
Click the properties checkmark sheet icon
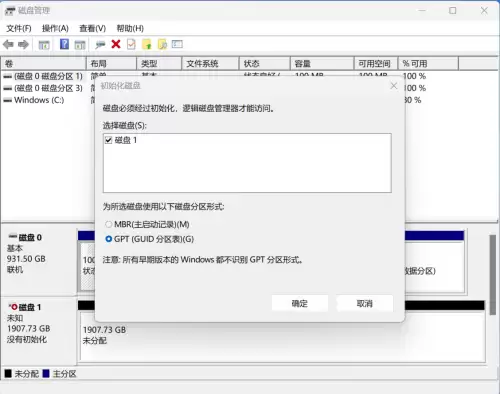(x=131, y=44)
